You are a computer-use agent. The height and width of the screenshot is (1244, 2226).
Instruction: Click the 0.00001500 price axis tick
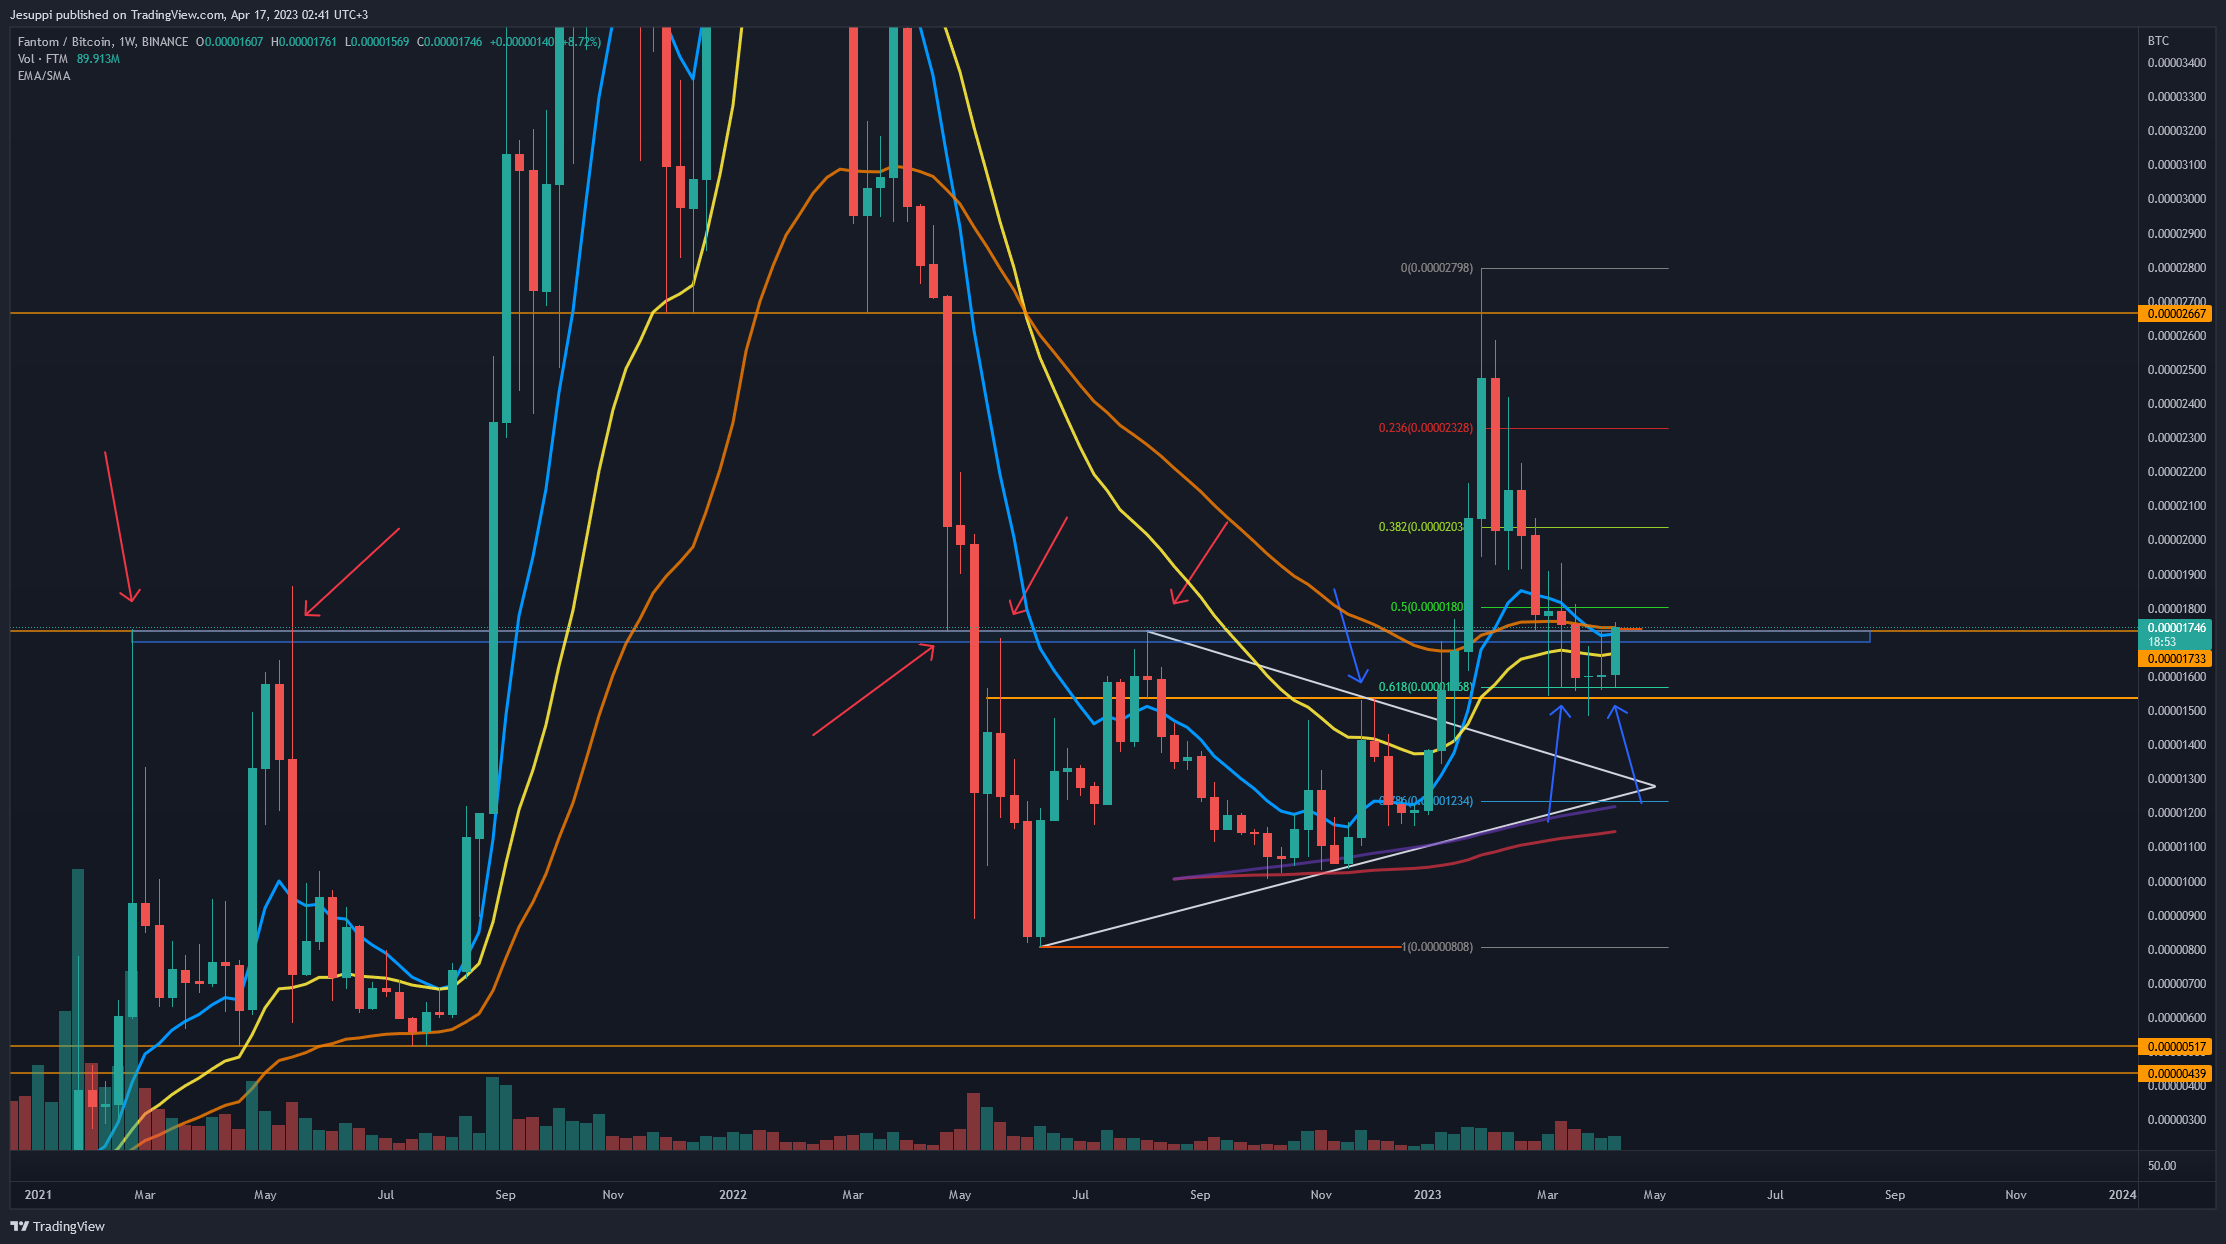2177,711
